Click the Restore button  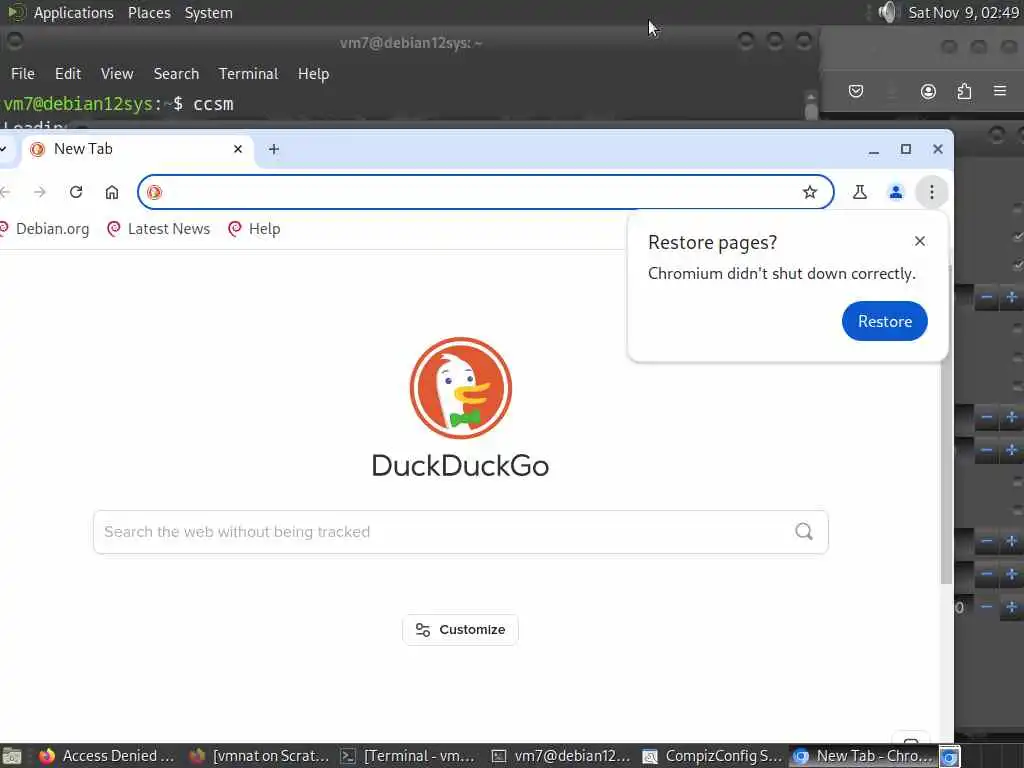pyautogui.click(x=885, y=321)
